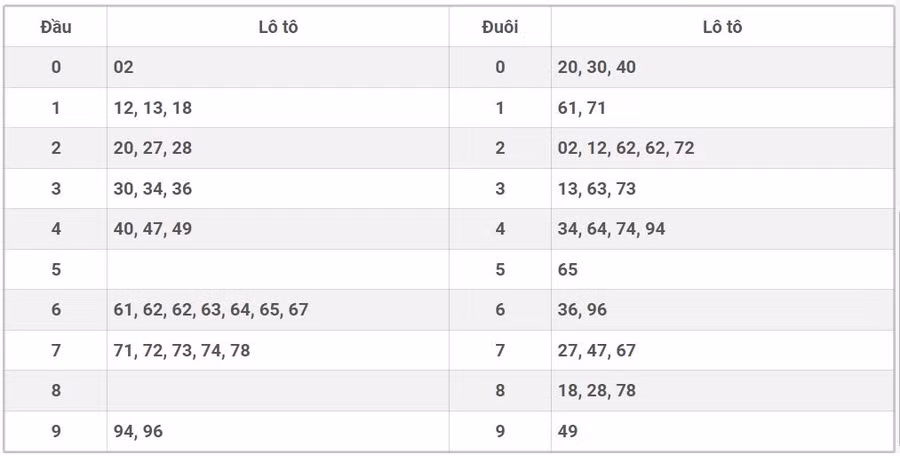The width and height of the screenshot is (900, 456).
Task: Click the Đầu column header
Action: [x=56, y=27]
